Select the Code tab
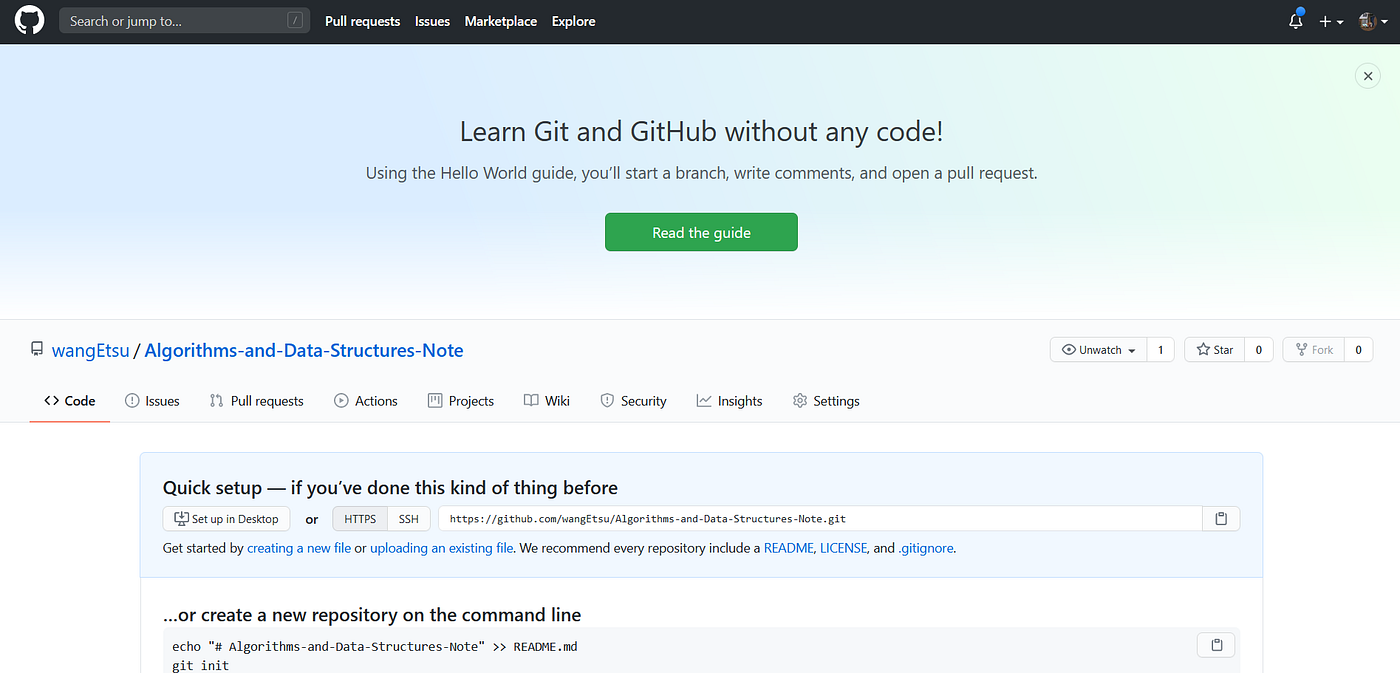 [70, 401]
